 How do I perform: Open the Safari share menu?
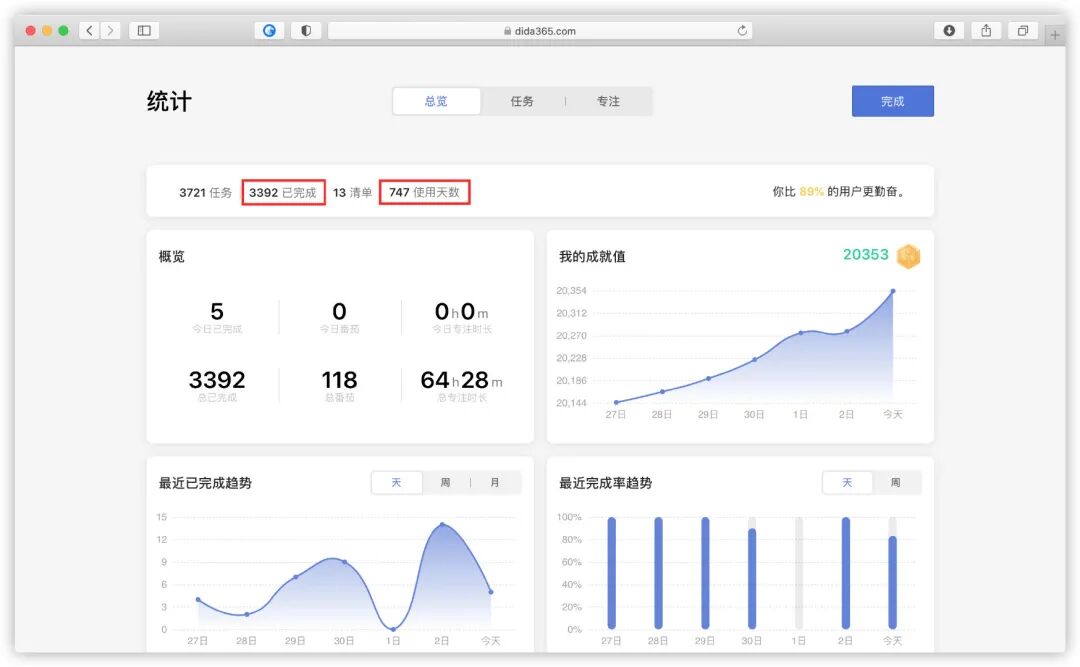[x=986, y=30]
